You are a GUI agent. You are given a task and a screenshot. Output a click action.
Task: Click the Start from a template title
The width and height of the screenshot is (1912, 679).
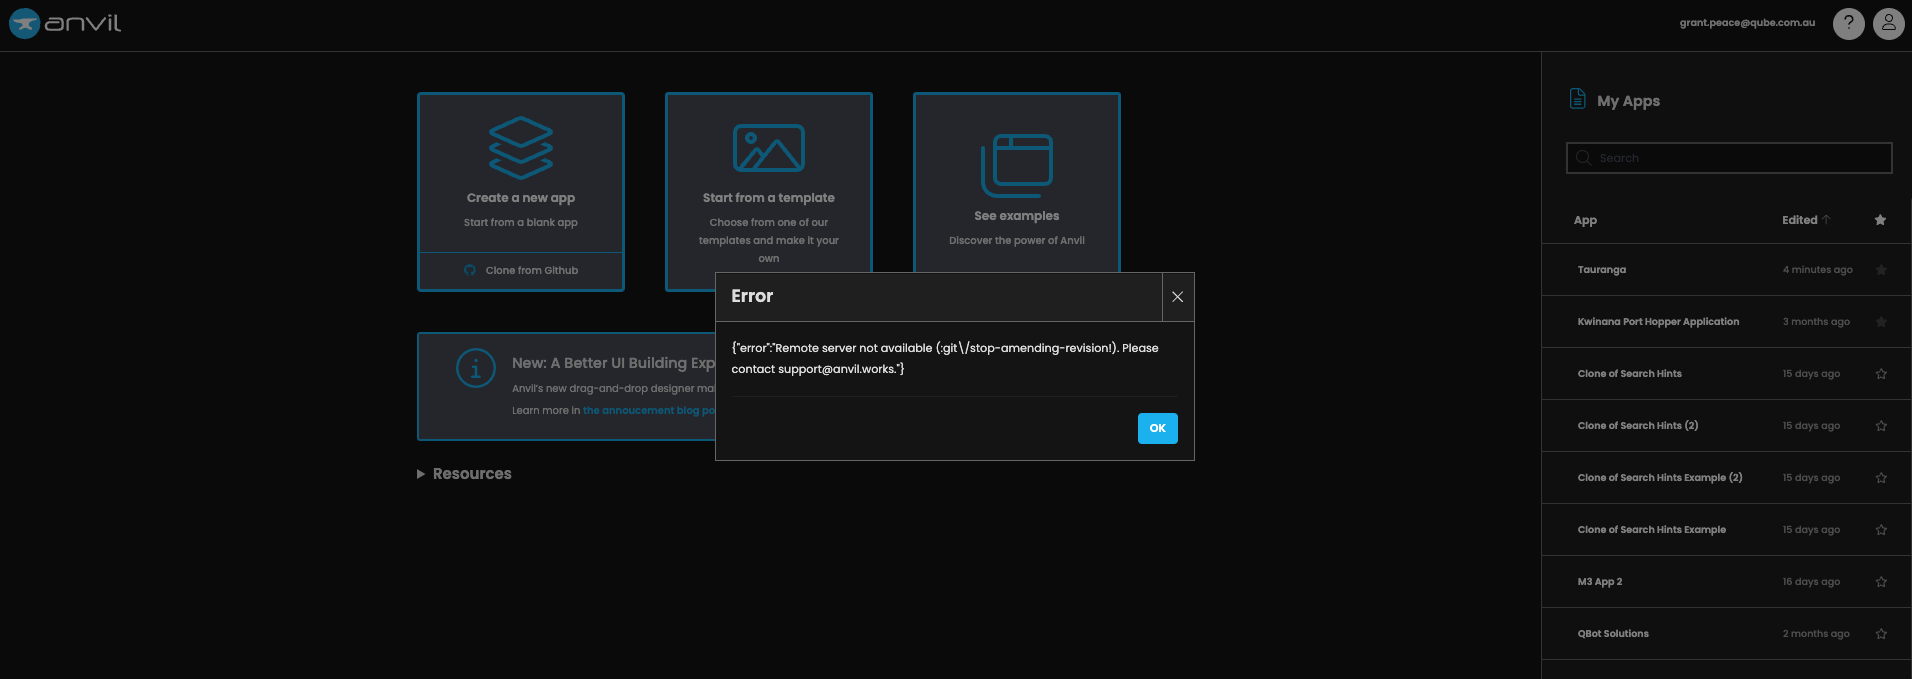pyautogui.click(x=768, y=198)
